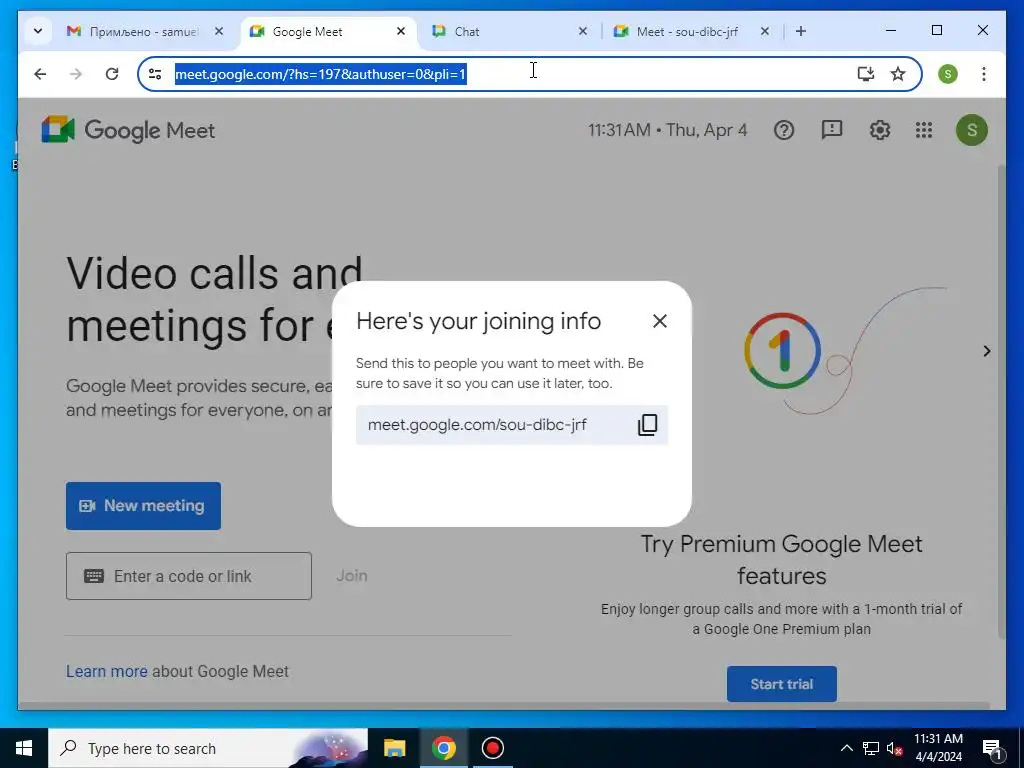1024x768 pixels.
Task: Click the taskbar search box
Action: coord(208,748)
